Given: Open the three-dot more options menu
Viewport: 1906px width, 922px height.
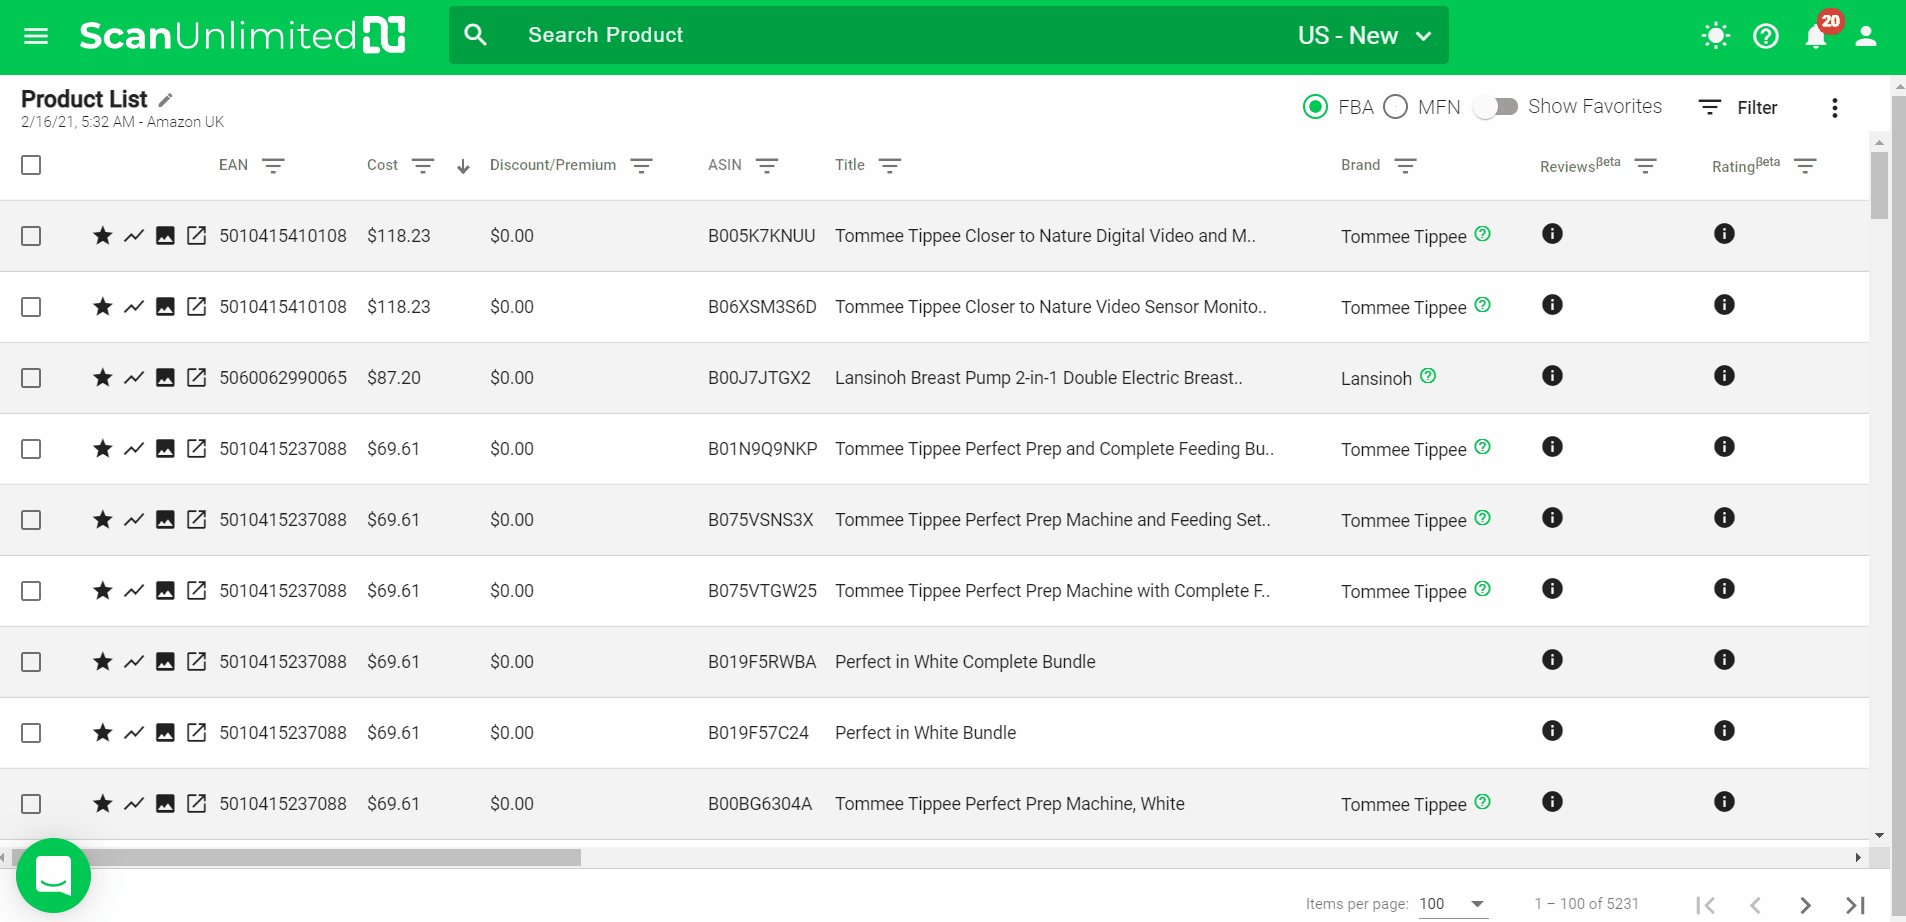Looking at the screenshot, I should coord(1834,108).
